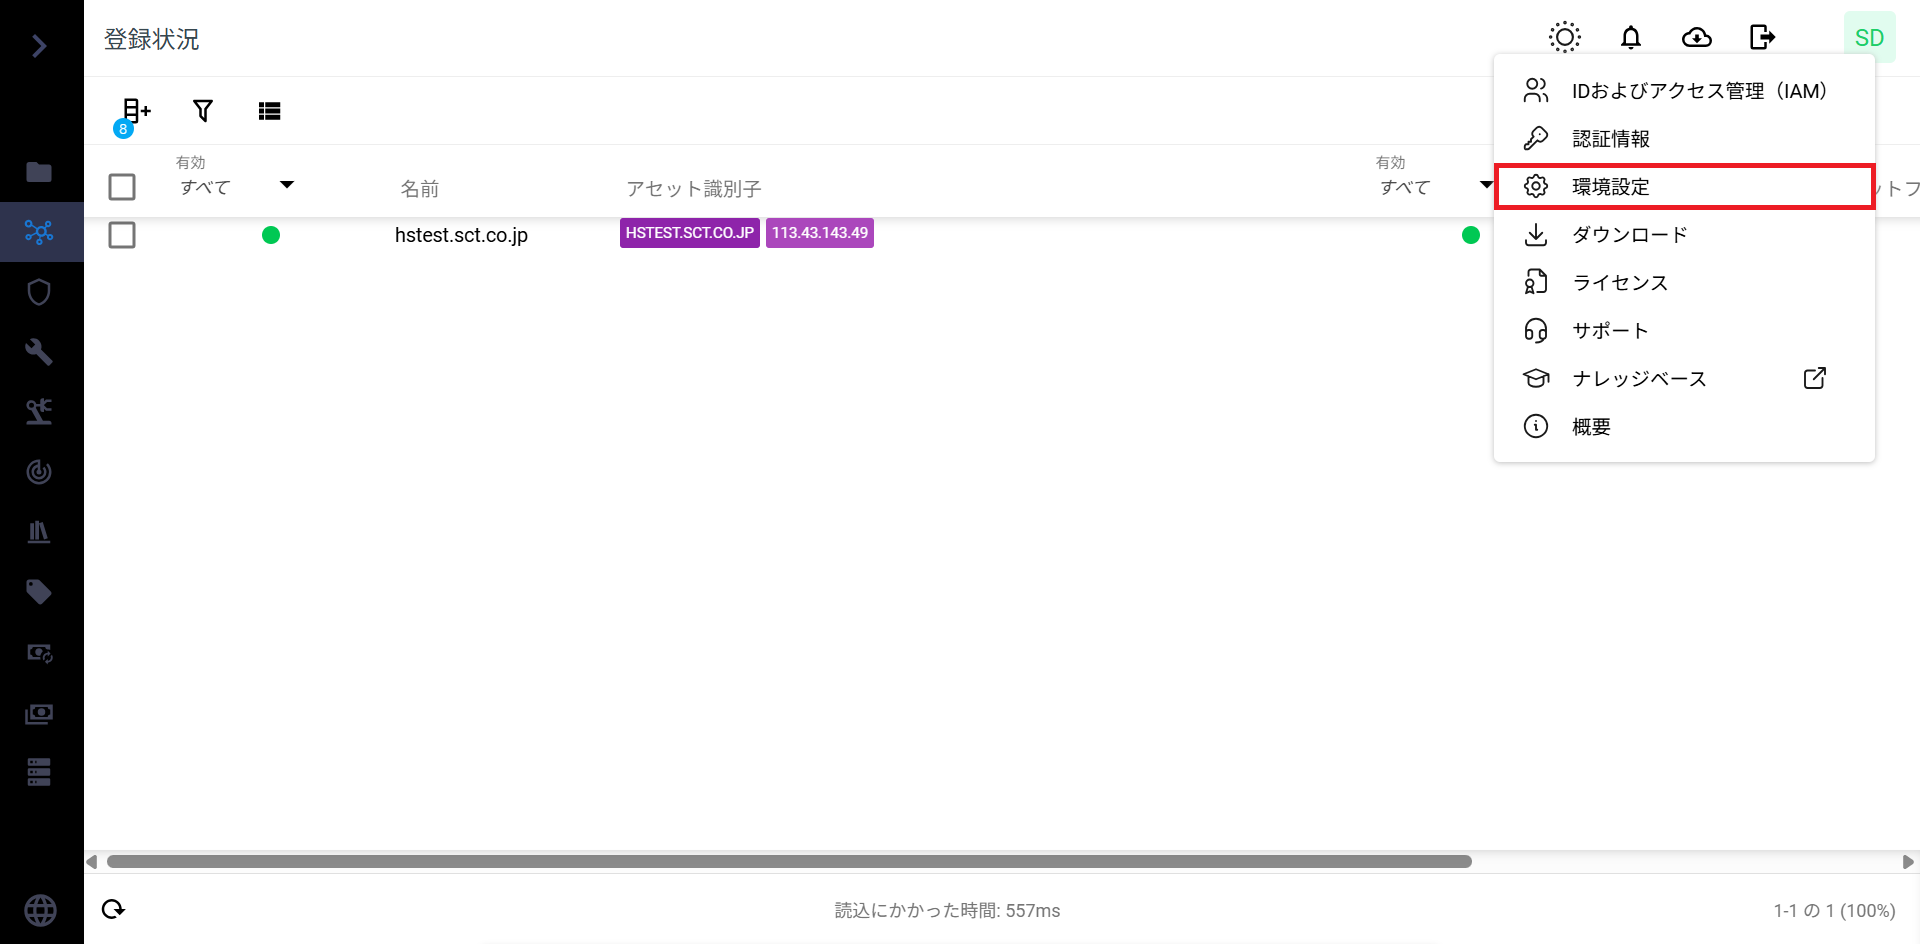The width and height of the screenshot is (1920, 944).
Task: Open the notifications bell
Action: [1630, 38]
